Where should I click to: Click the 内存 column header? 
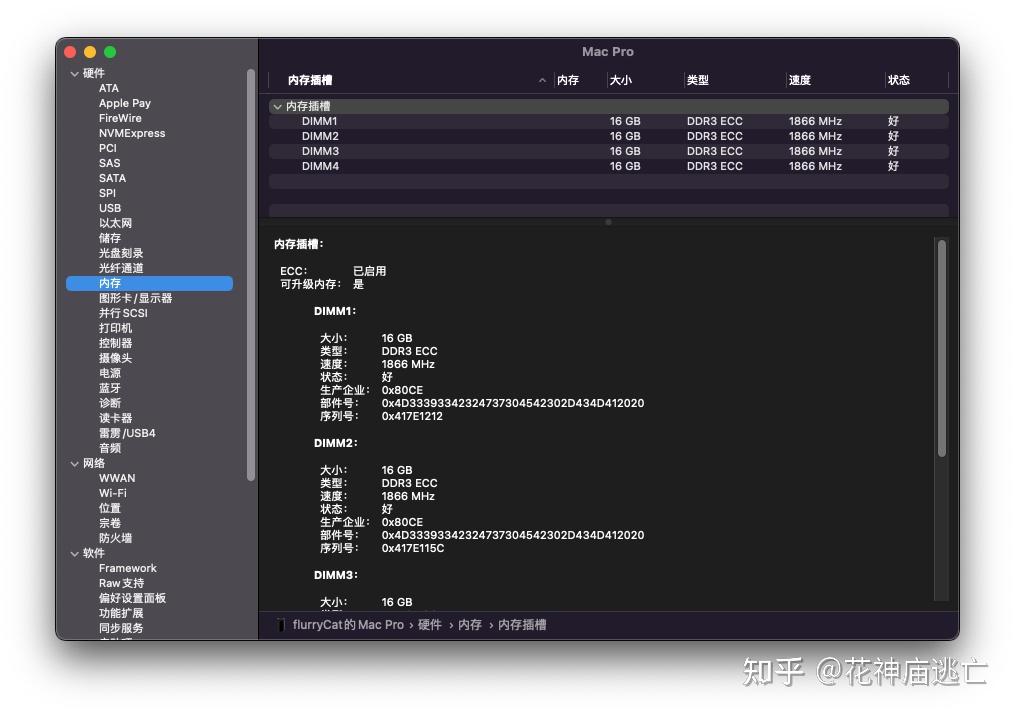tap(568, 80)
